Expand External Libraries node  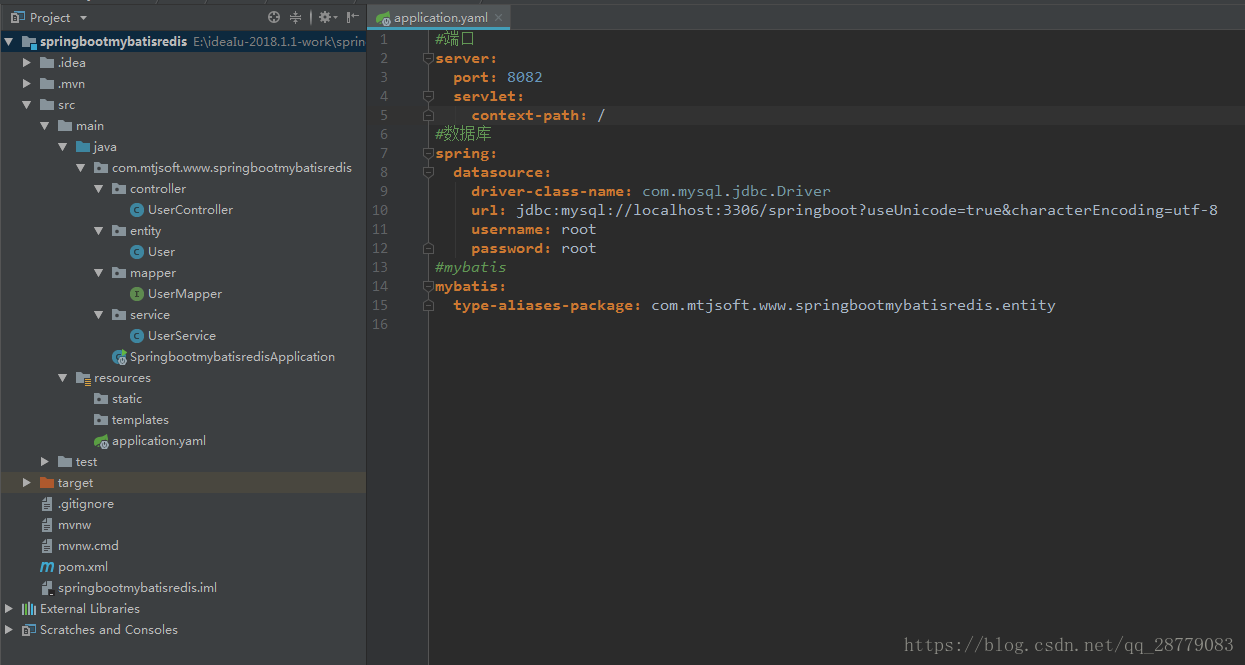point(9,609)
